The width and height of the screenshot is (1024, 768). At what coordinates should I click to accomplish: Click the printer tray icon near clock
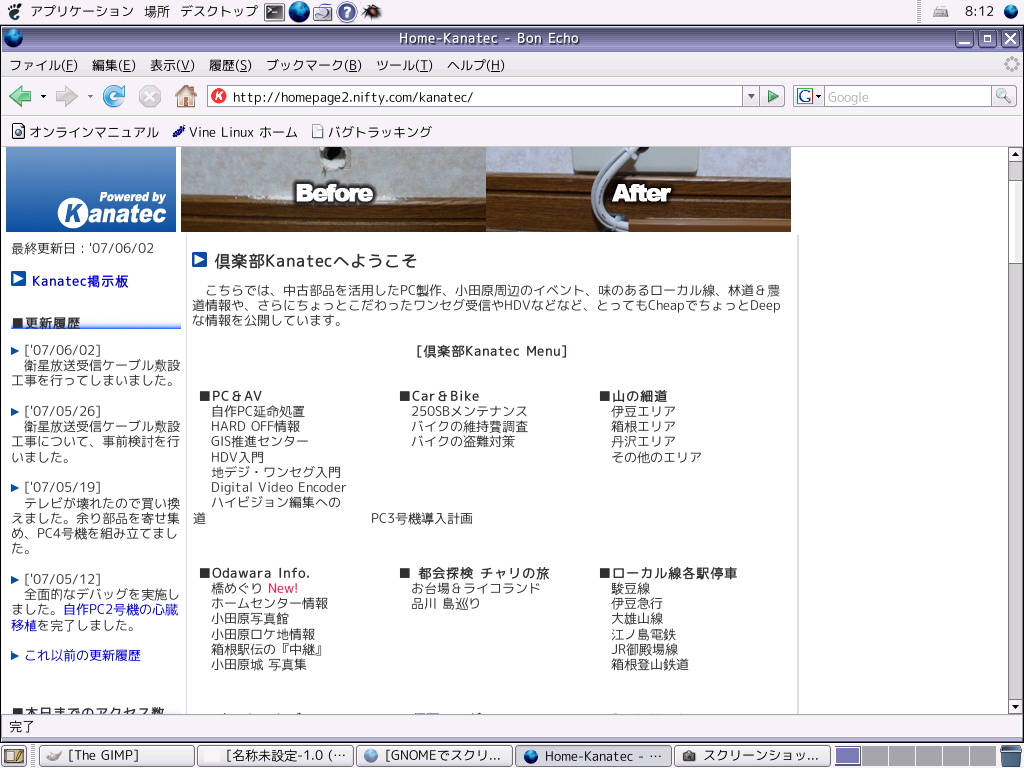(940, 12)
